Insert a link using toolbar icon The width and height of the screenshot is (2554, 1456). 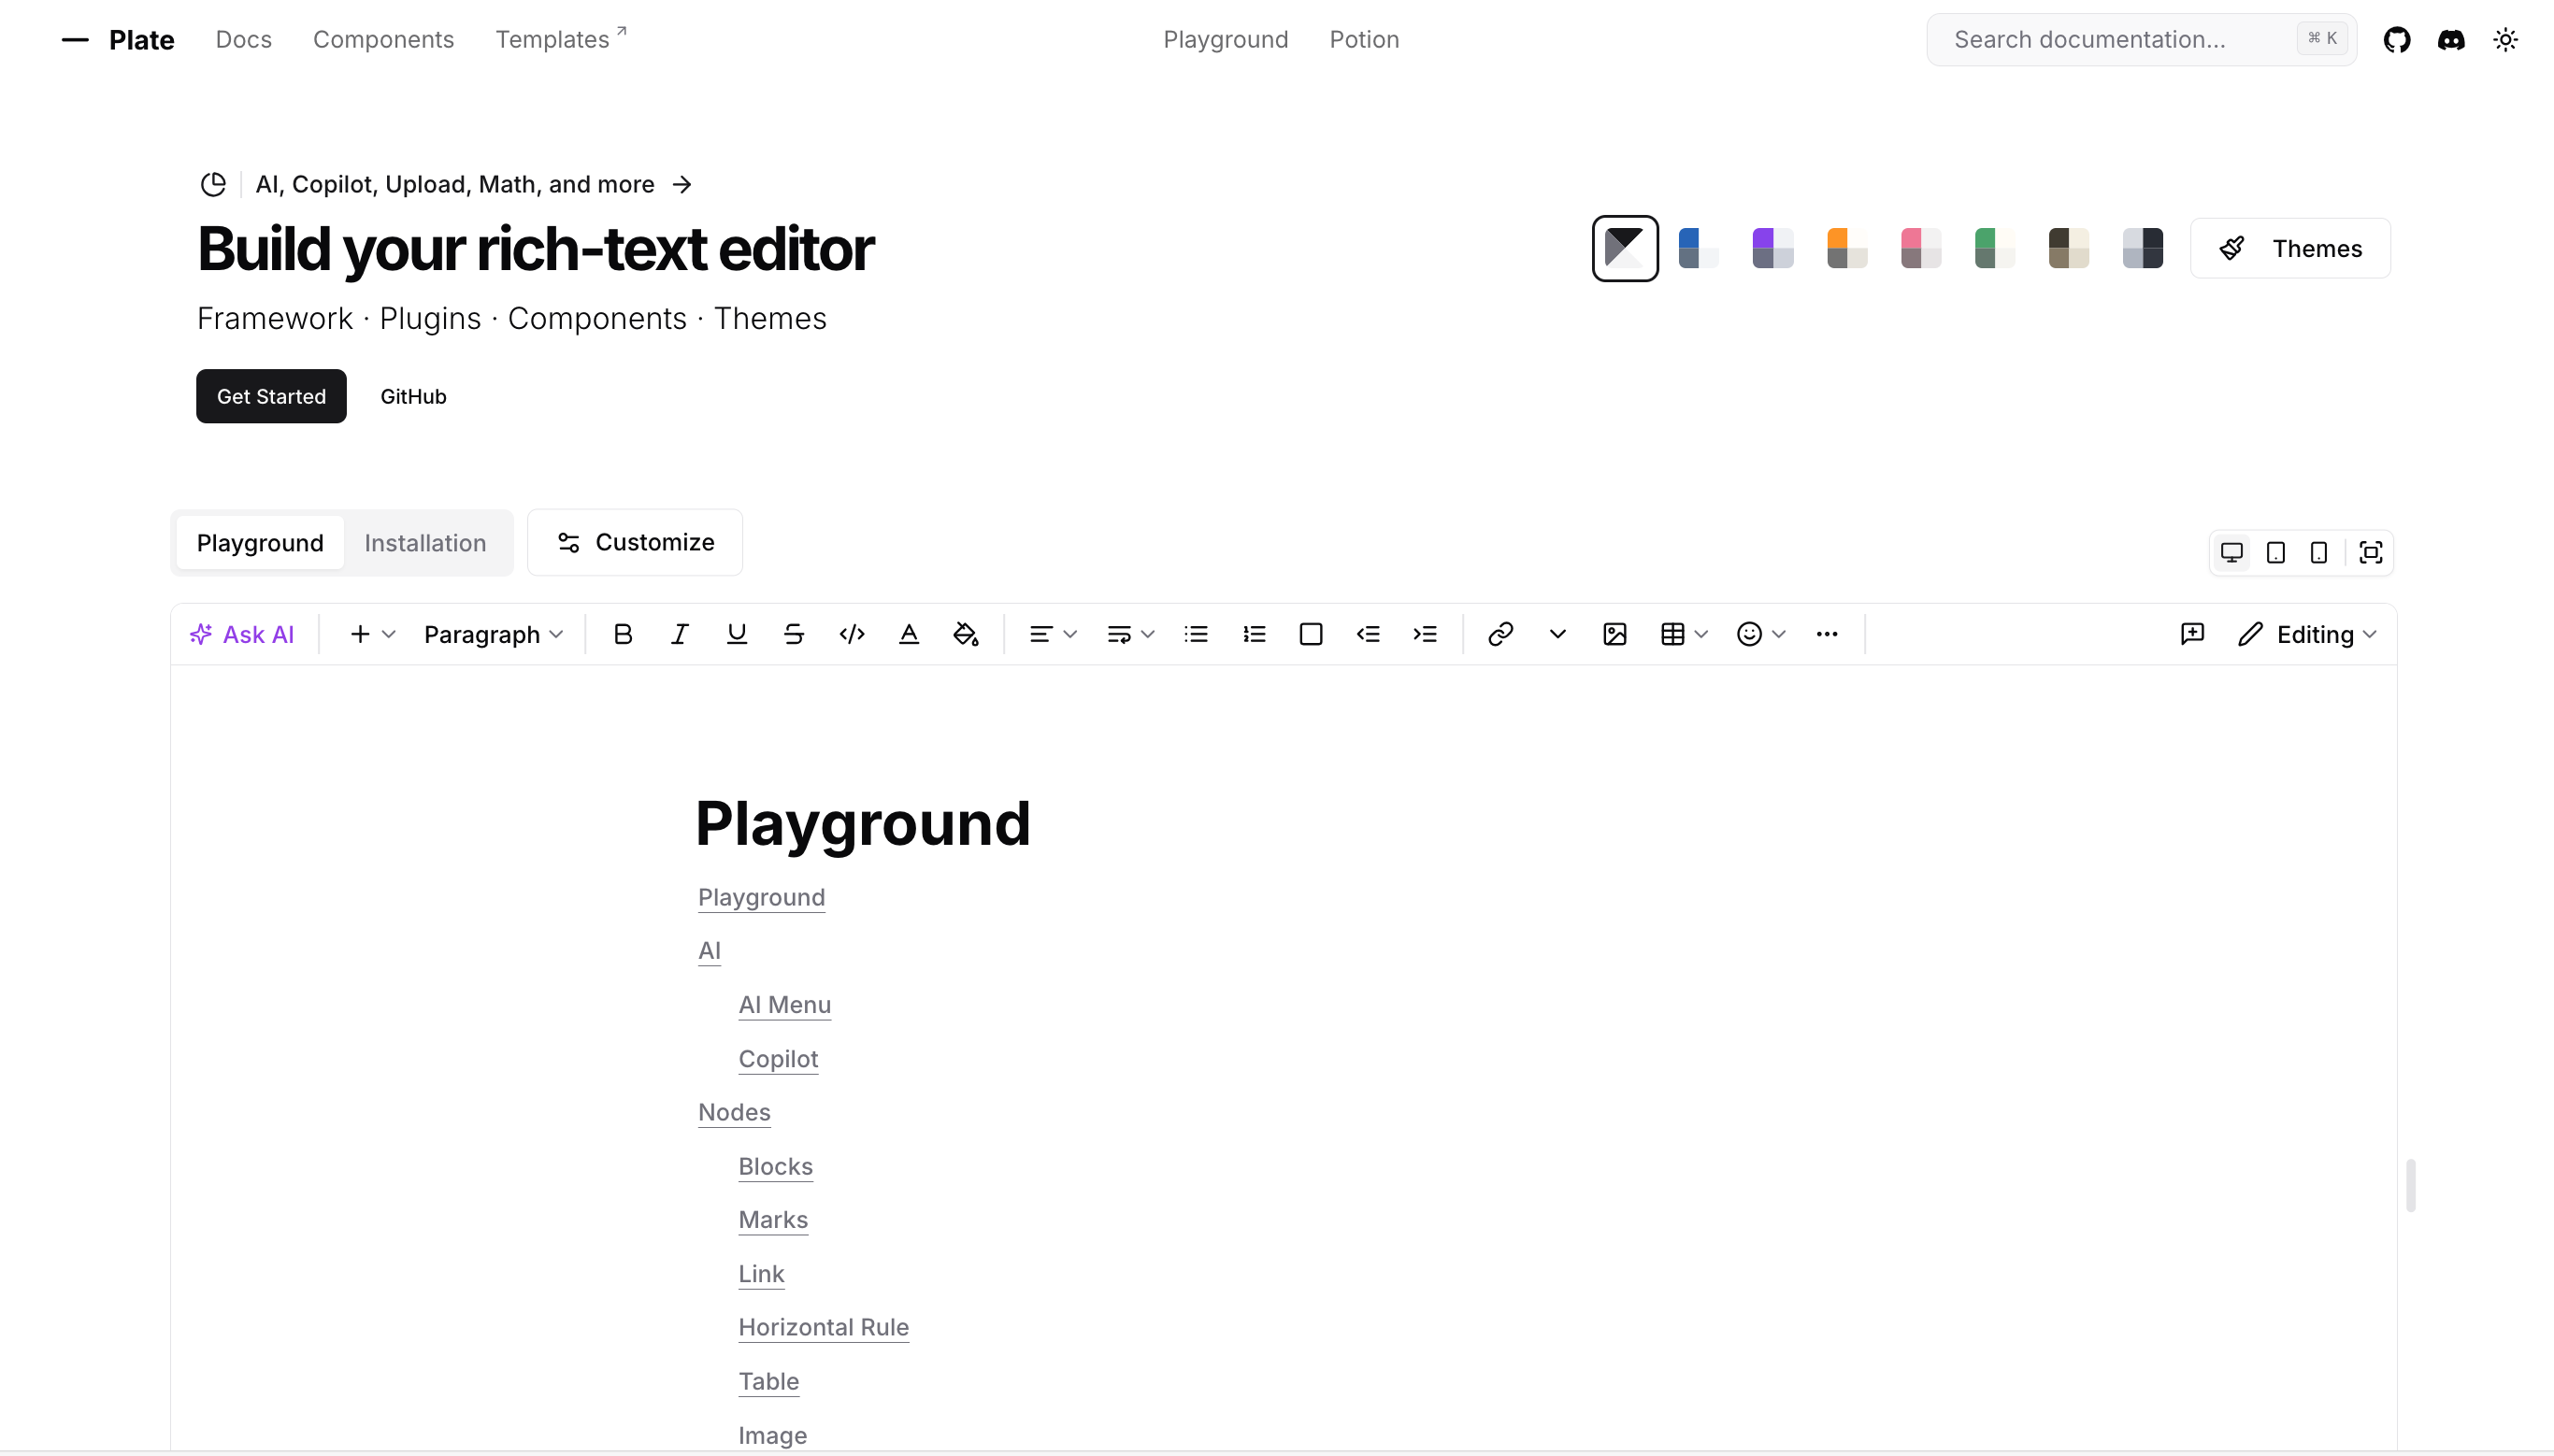[x=1500, y=634]
